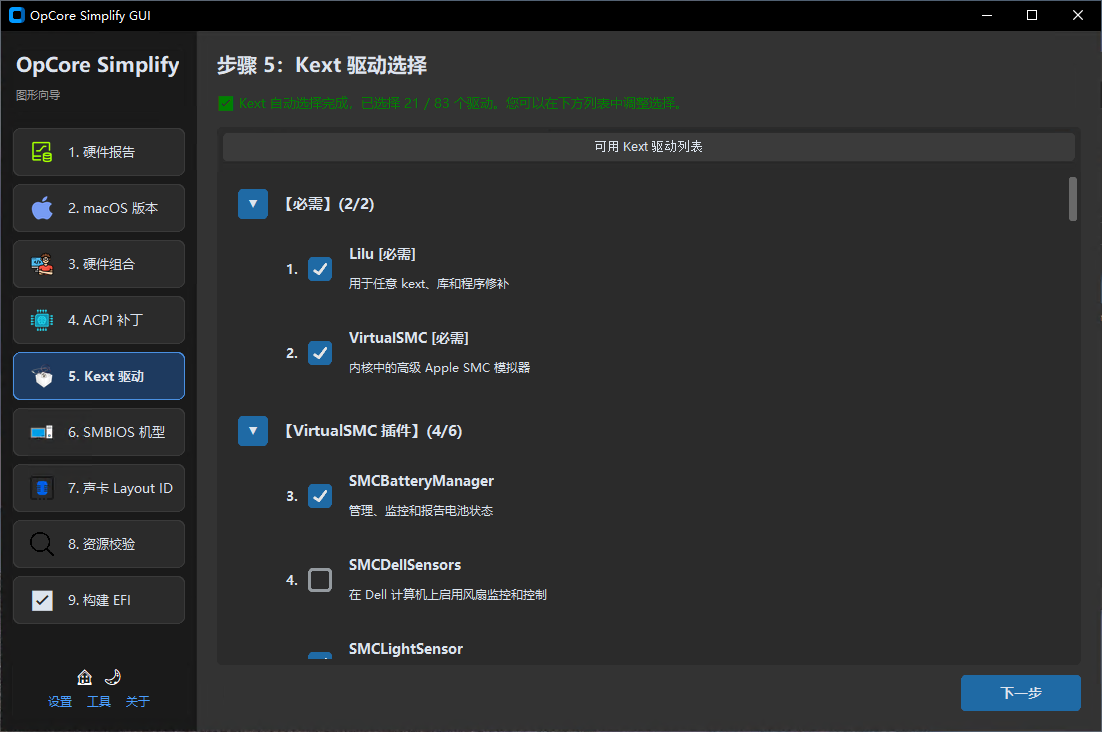Open step 6. SMBIOS 机型

point(99,432)
